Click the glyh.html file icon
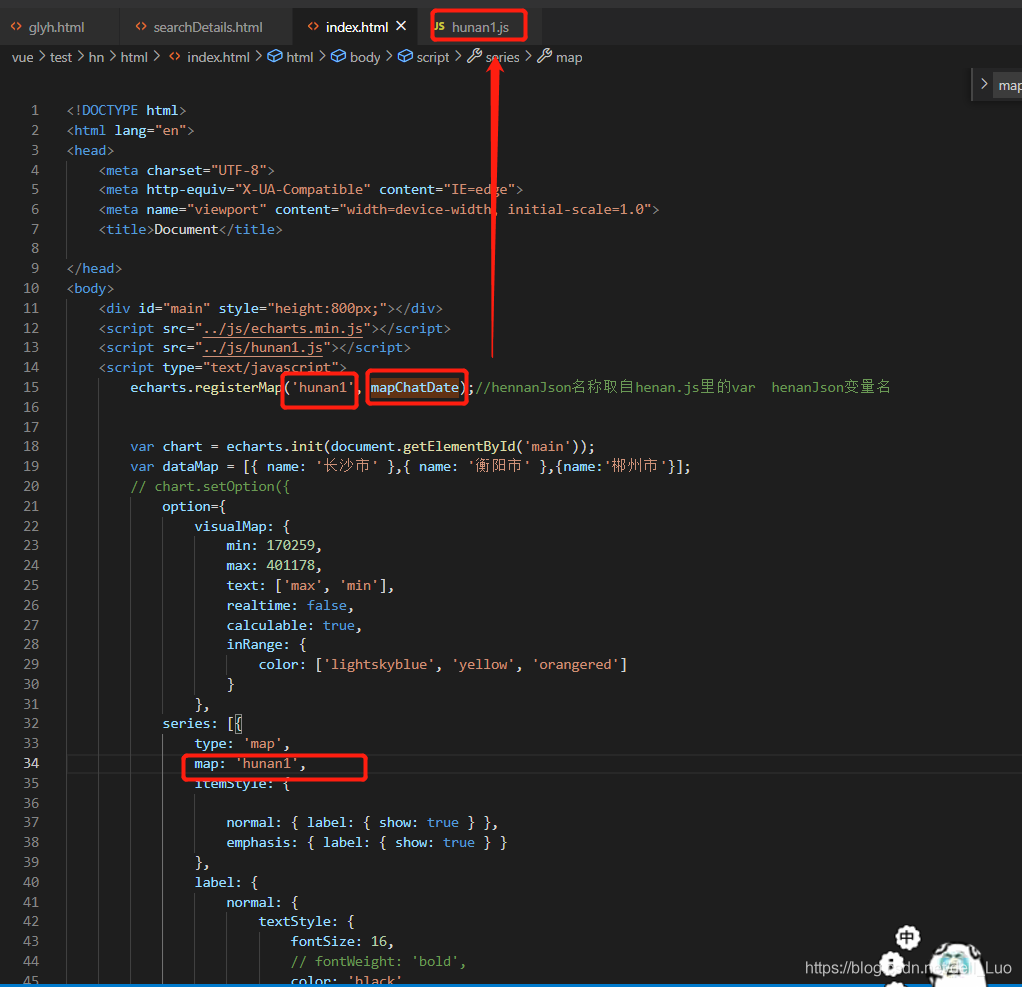The height and width of the screenshot is (987, 1022). click(x=16, y=27)
